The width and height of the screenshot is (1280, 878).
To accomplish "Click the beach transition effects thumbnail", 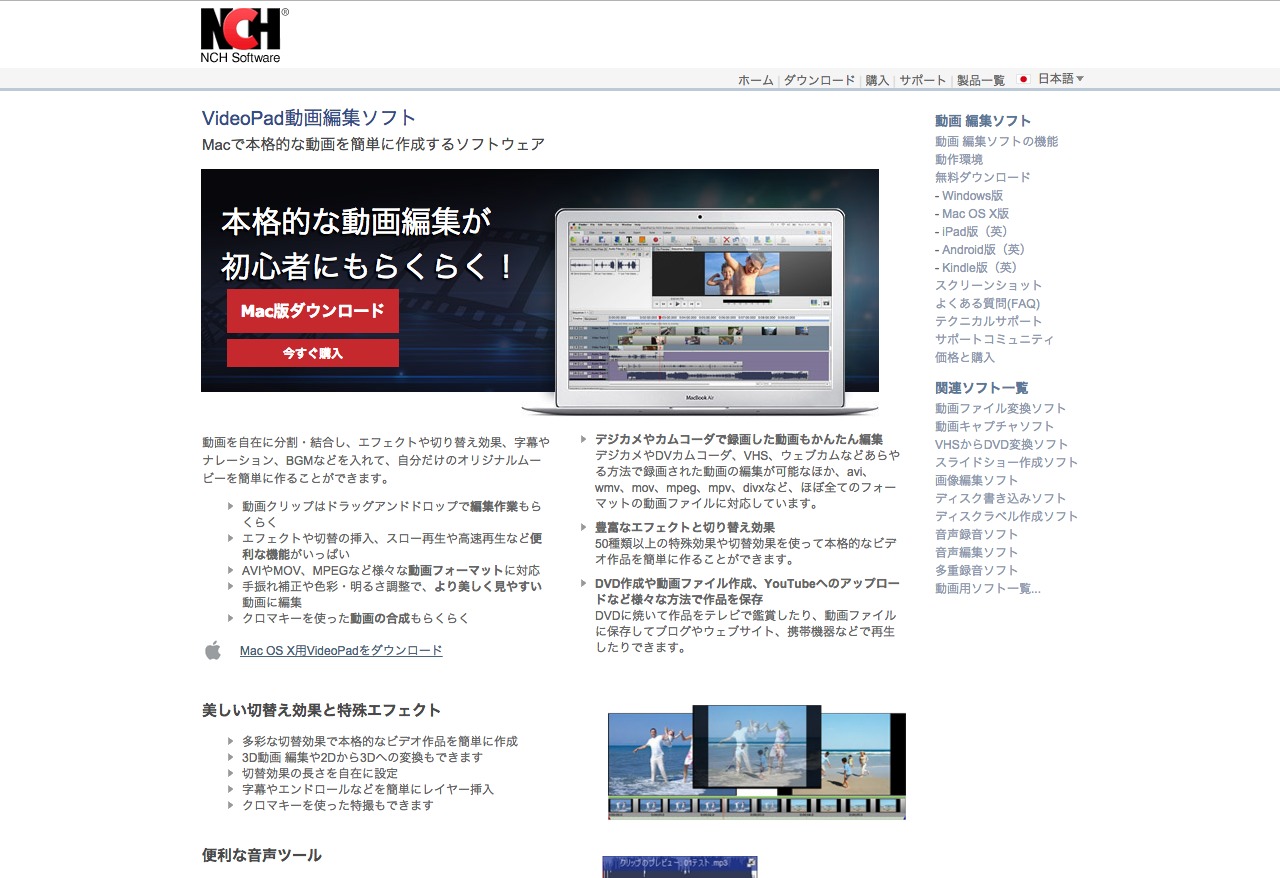I will coord(757,762).
